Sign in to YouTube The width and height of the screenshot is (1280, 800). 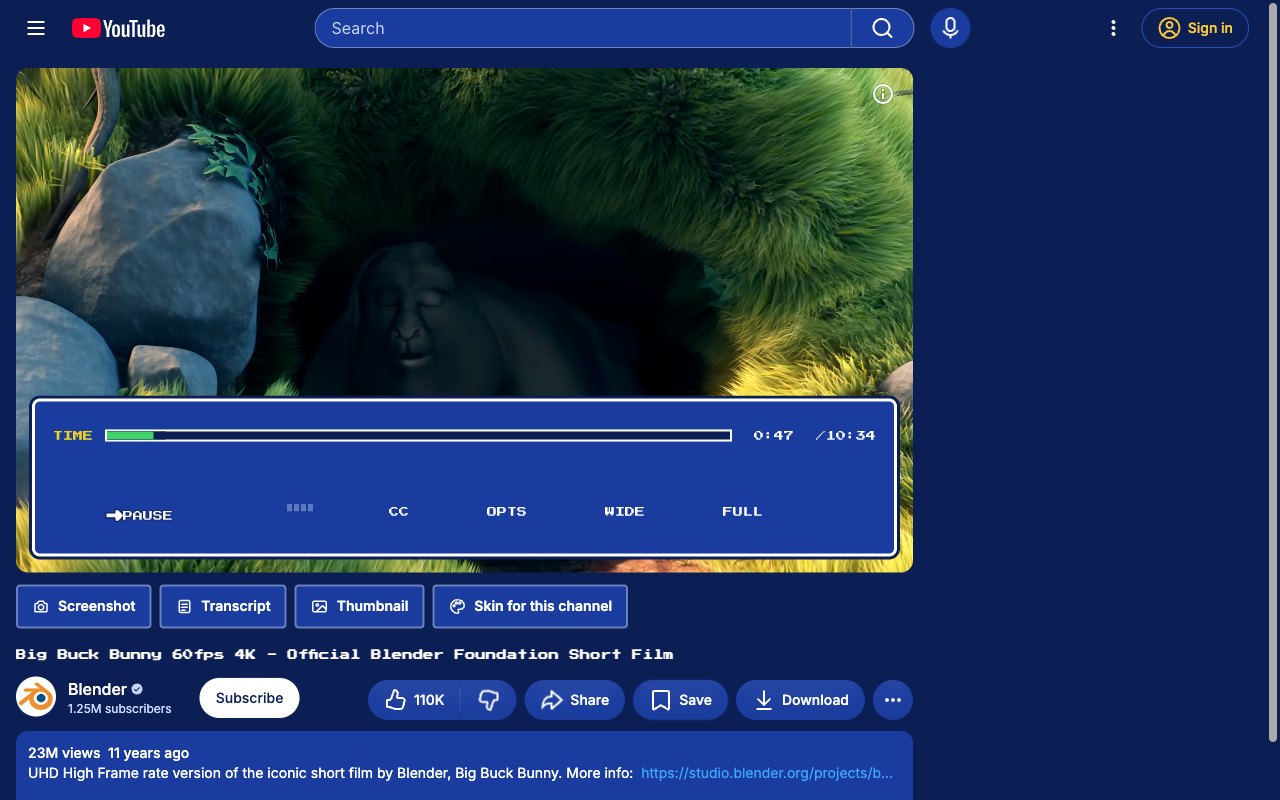1195,28
